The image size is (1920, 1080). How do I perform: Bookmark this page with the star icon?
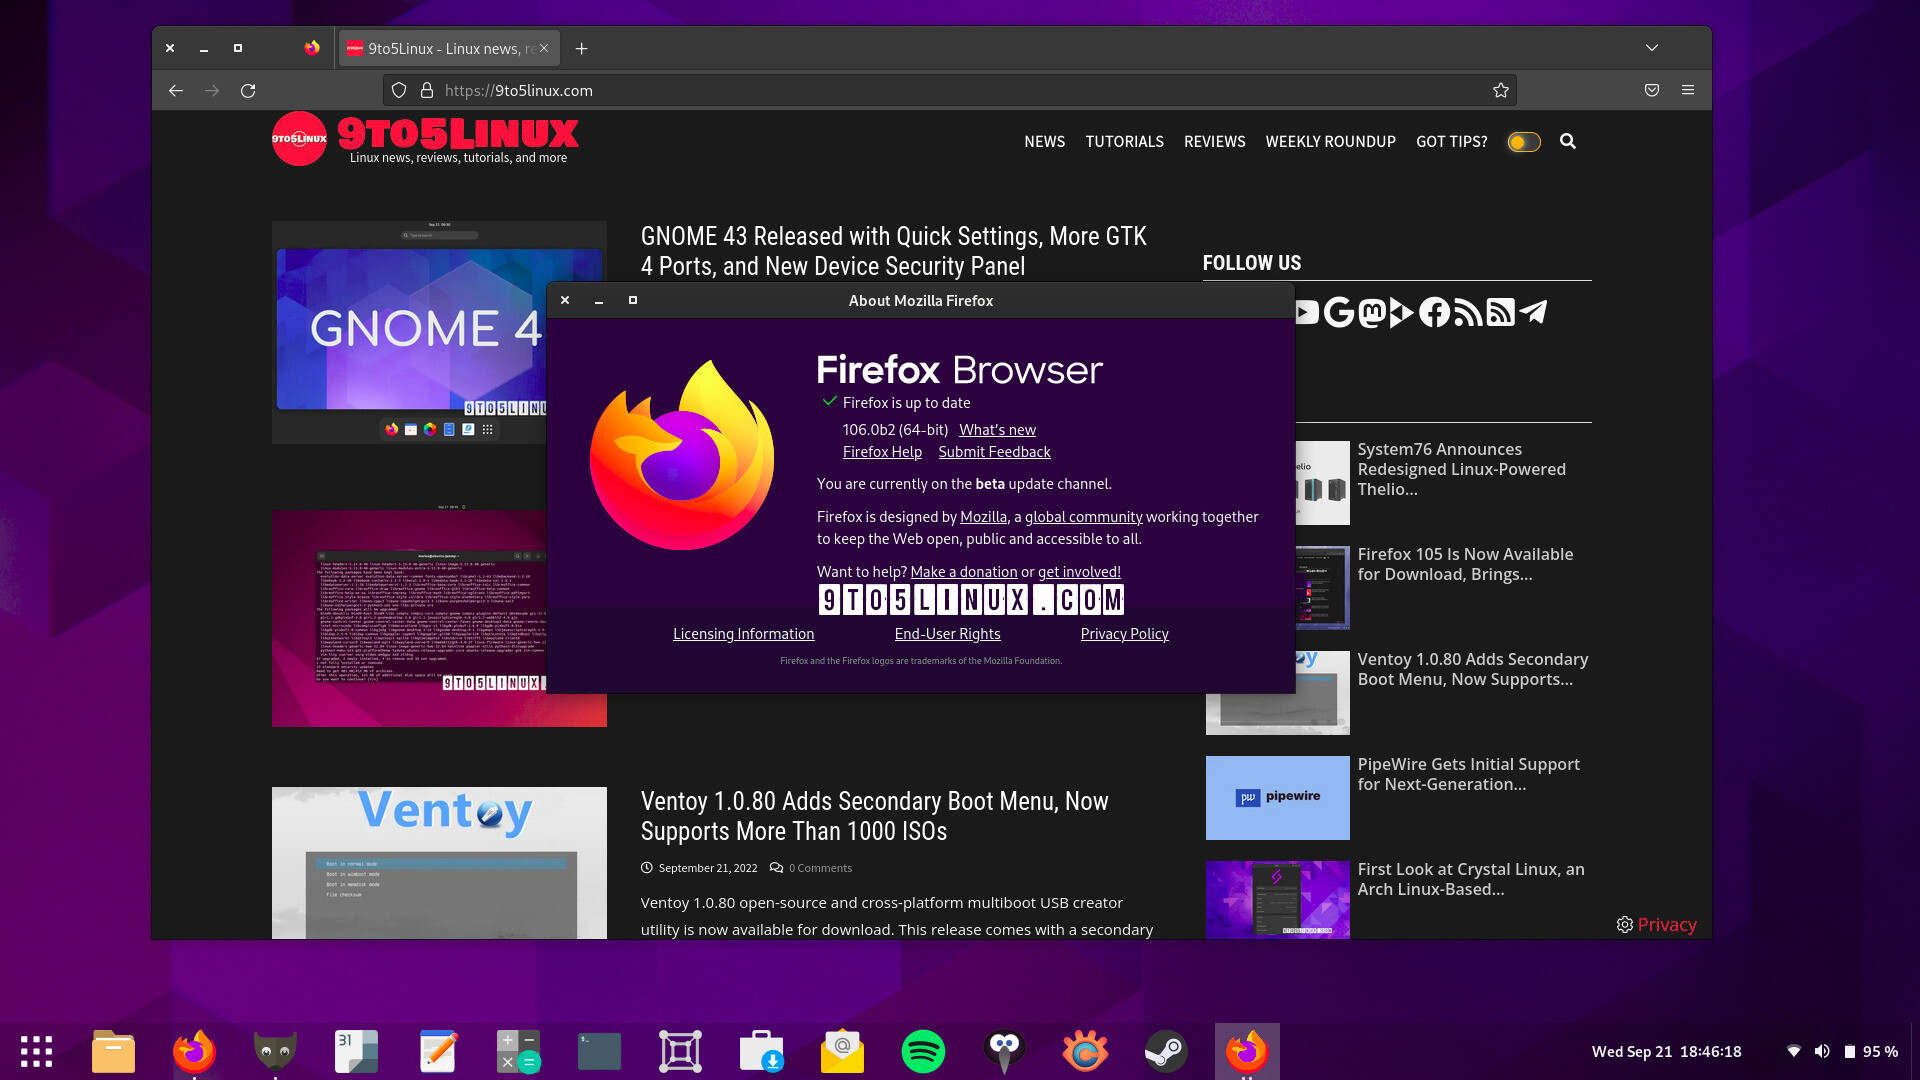pyautogui.click(x=1500, y=90)
